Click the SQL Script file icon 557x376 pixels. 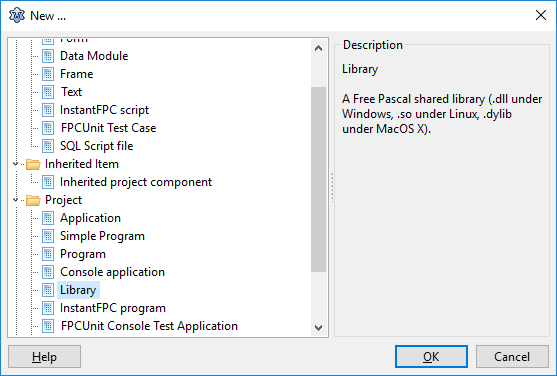click(48, 146)
